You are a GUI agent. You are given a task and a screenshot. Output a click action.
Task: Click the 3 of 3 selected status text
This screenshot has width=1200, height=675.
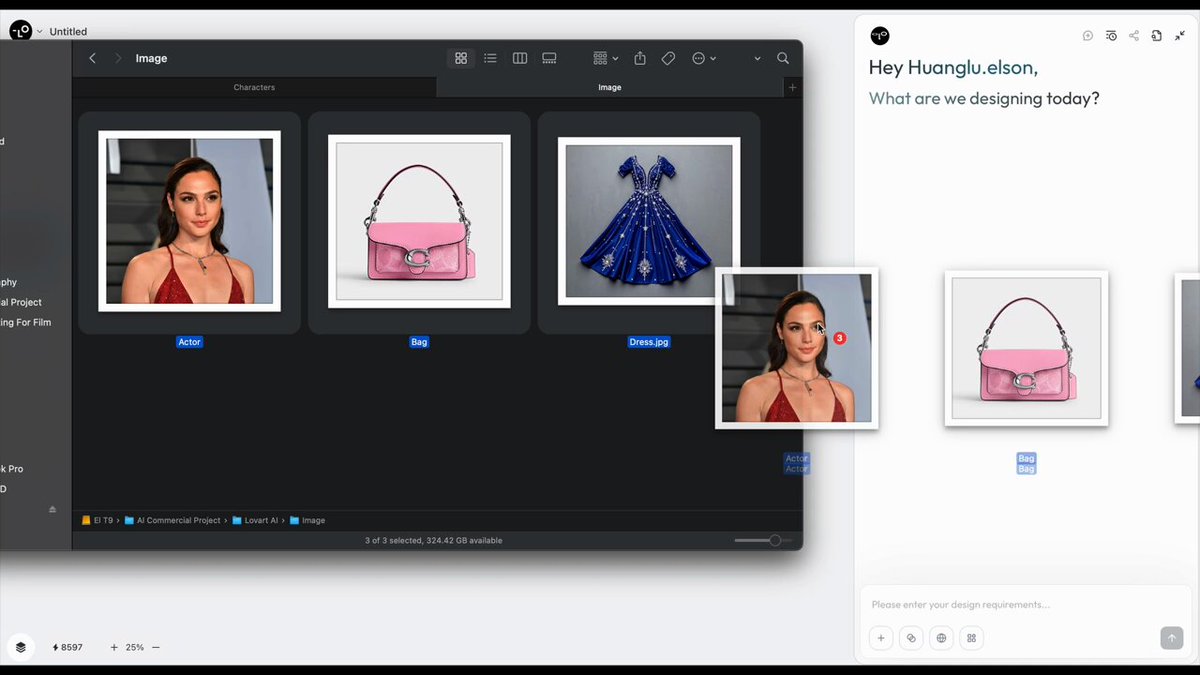434,540
